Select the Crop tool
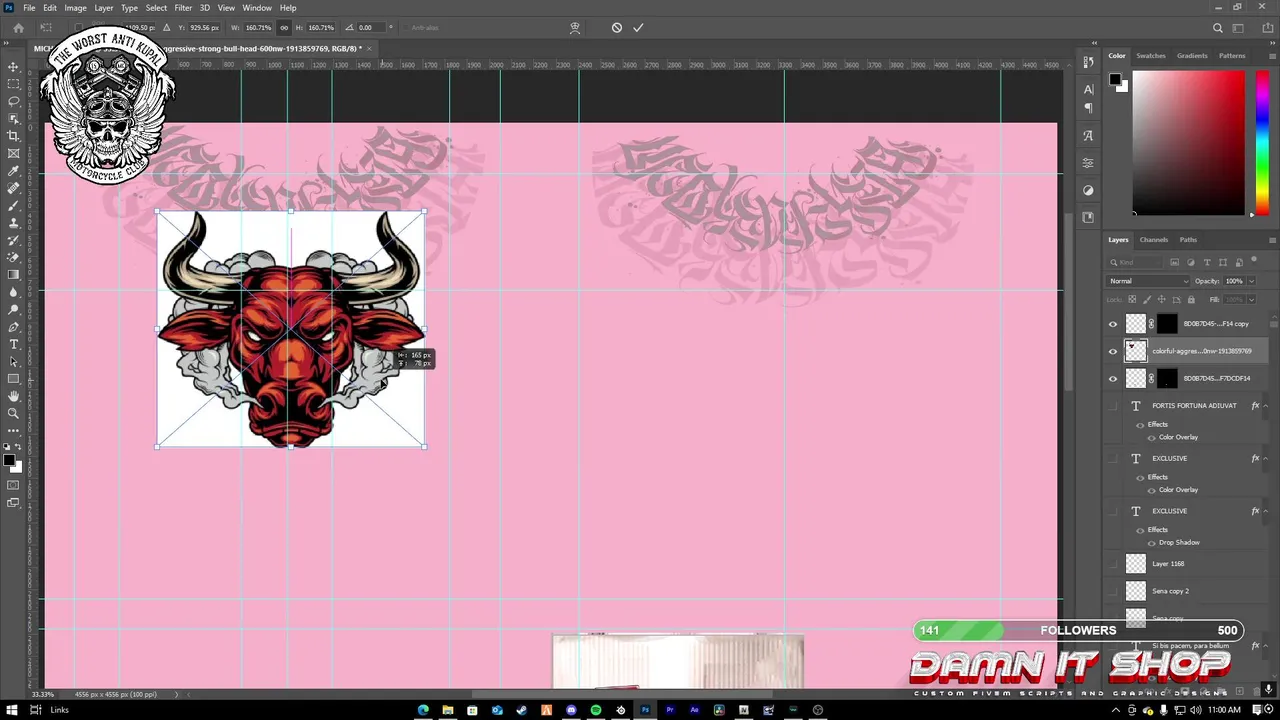This screenshot has height=720, width=1280. 13,136
